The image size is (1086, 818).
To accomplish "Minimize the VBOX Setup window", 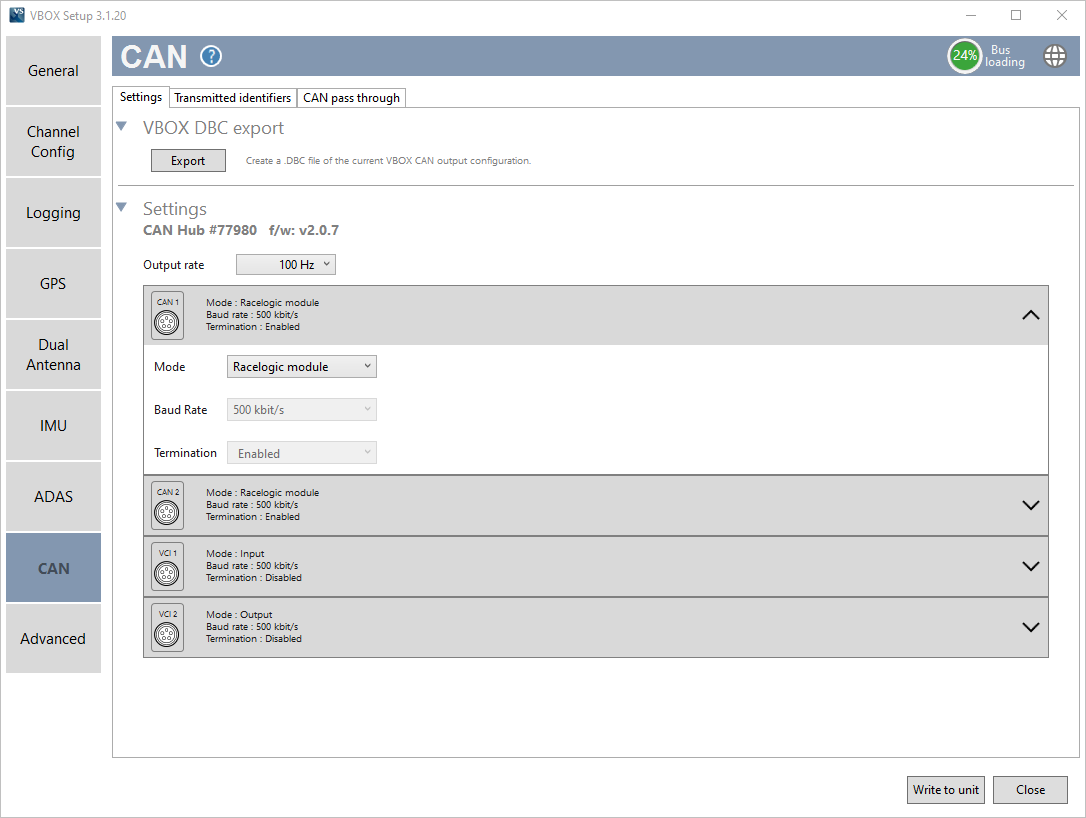I will 971,15.
